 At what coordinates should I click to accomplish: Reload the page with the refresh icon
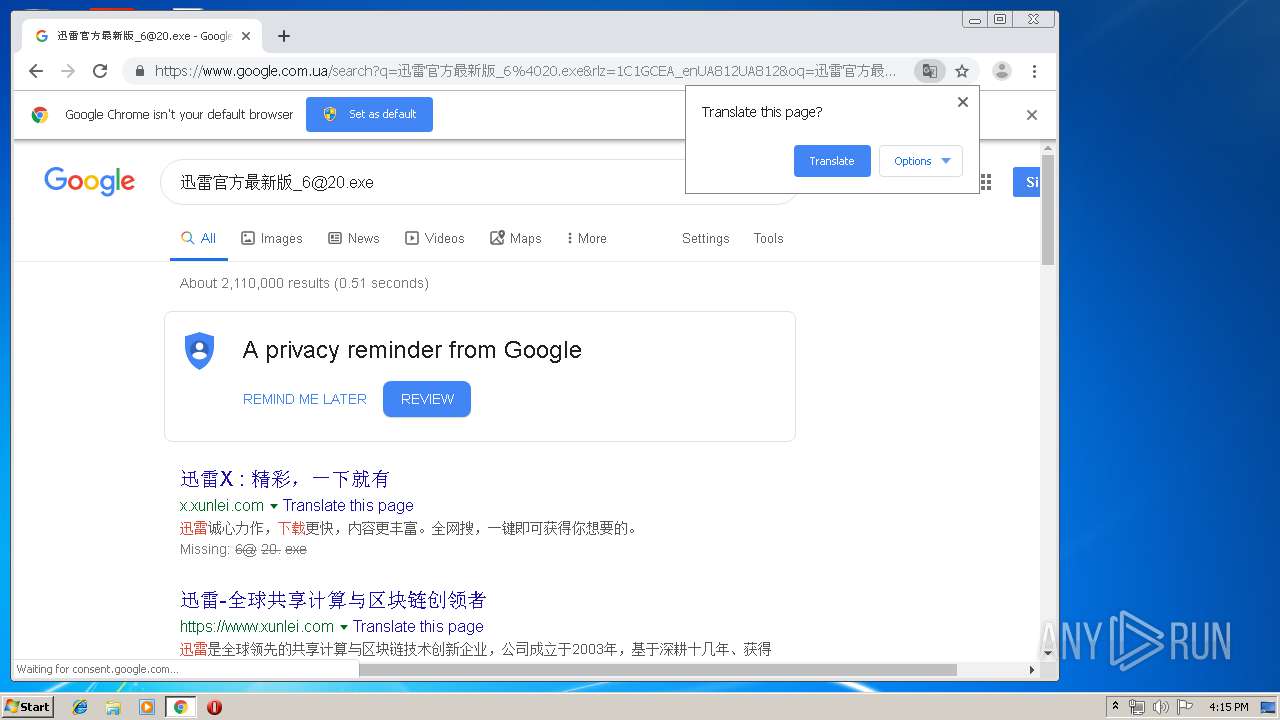100,71
